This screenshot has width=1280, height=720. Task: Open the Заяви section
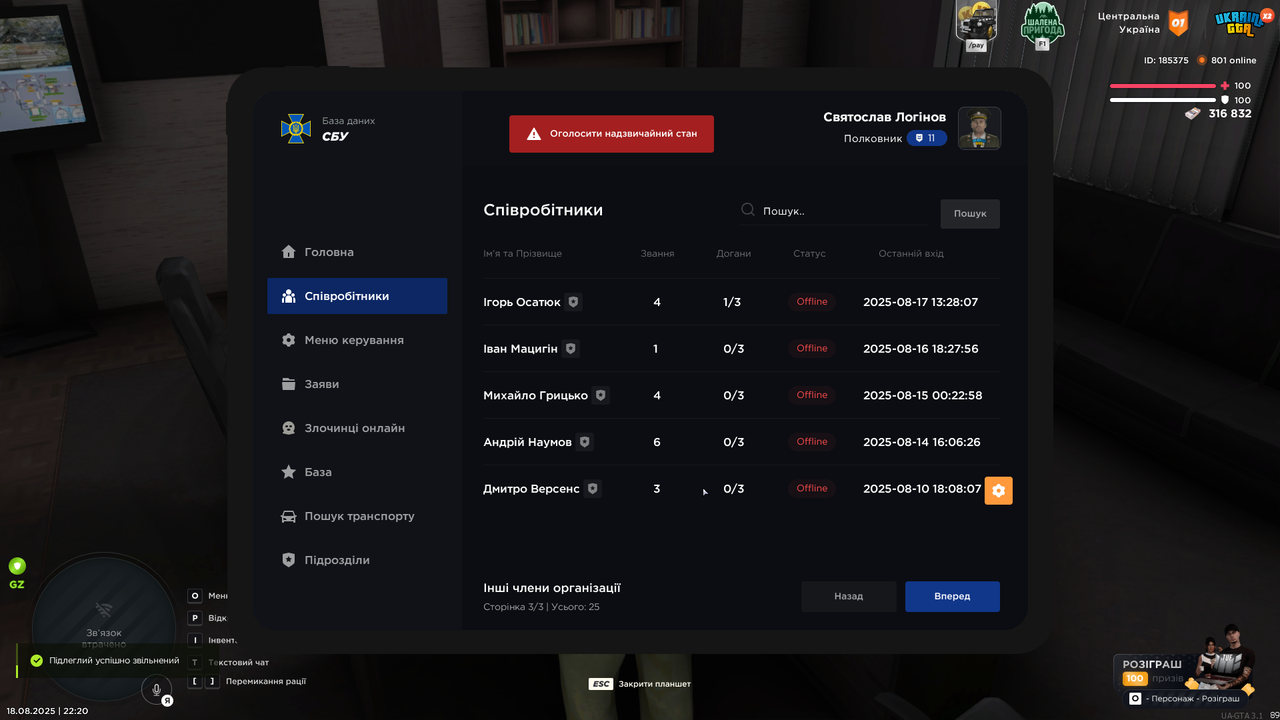click(x=357, y=384)
